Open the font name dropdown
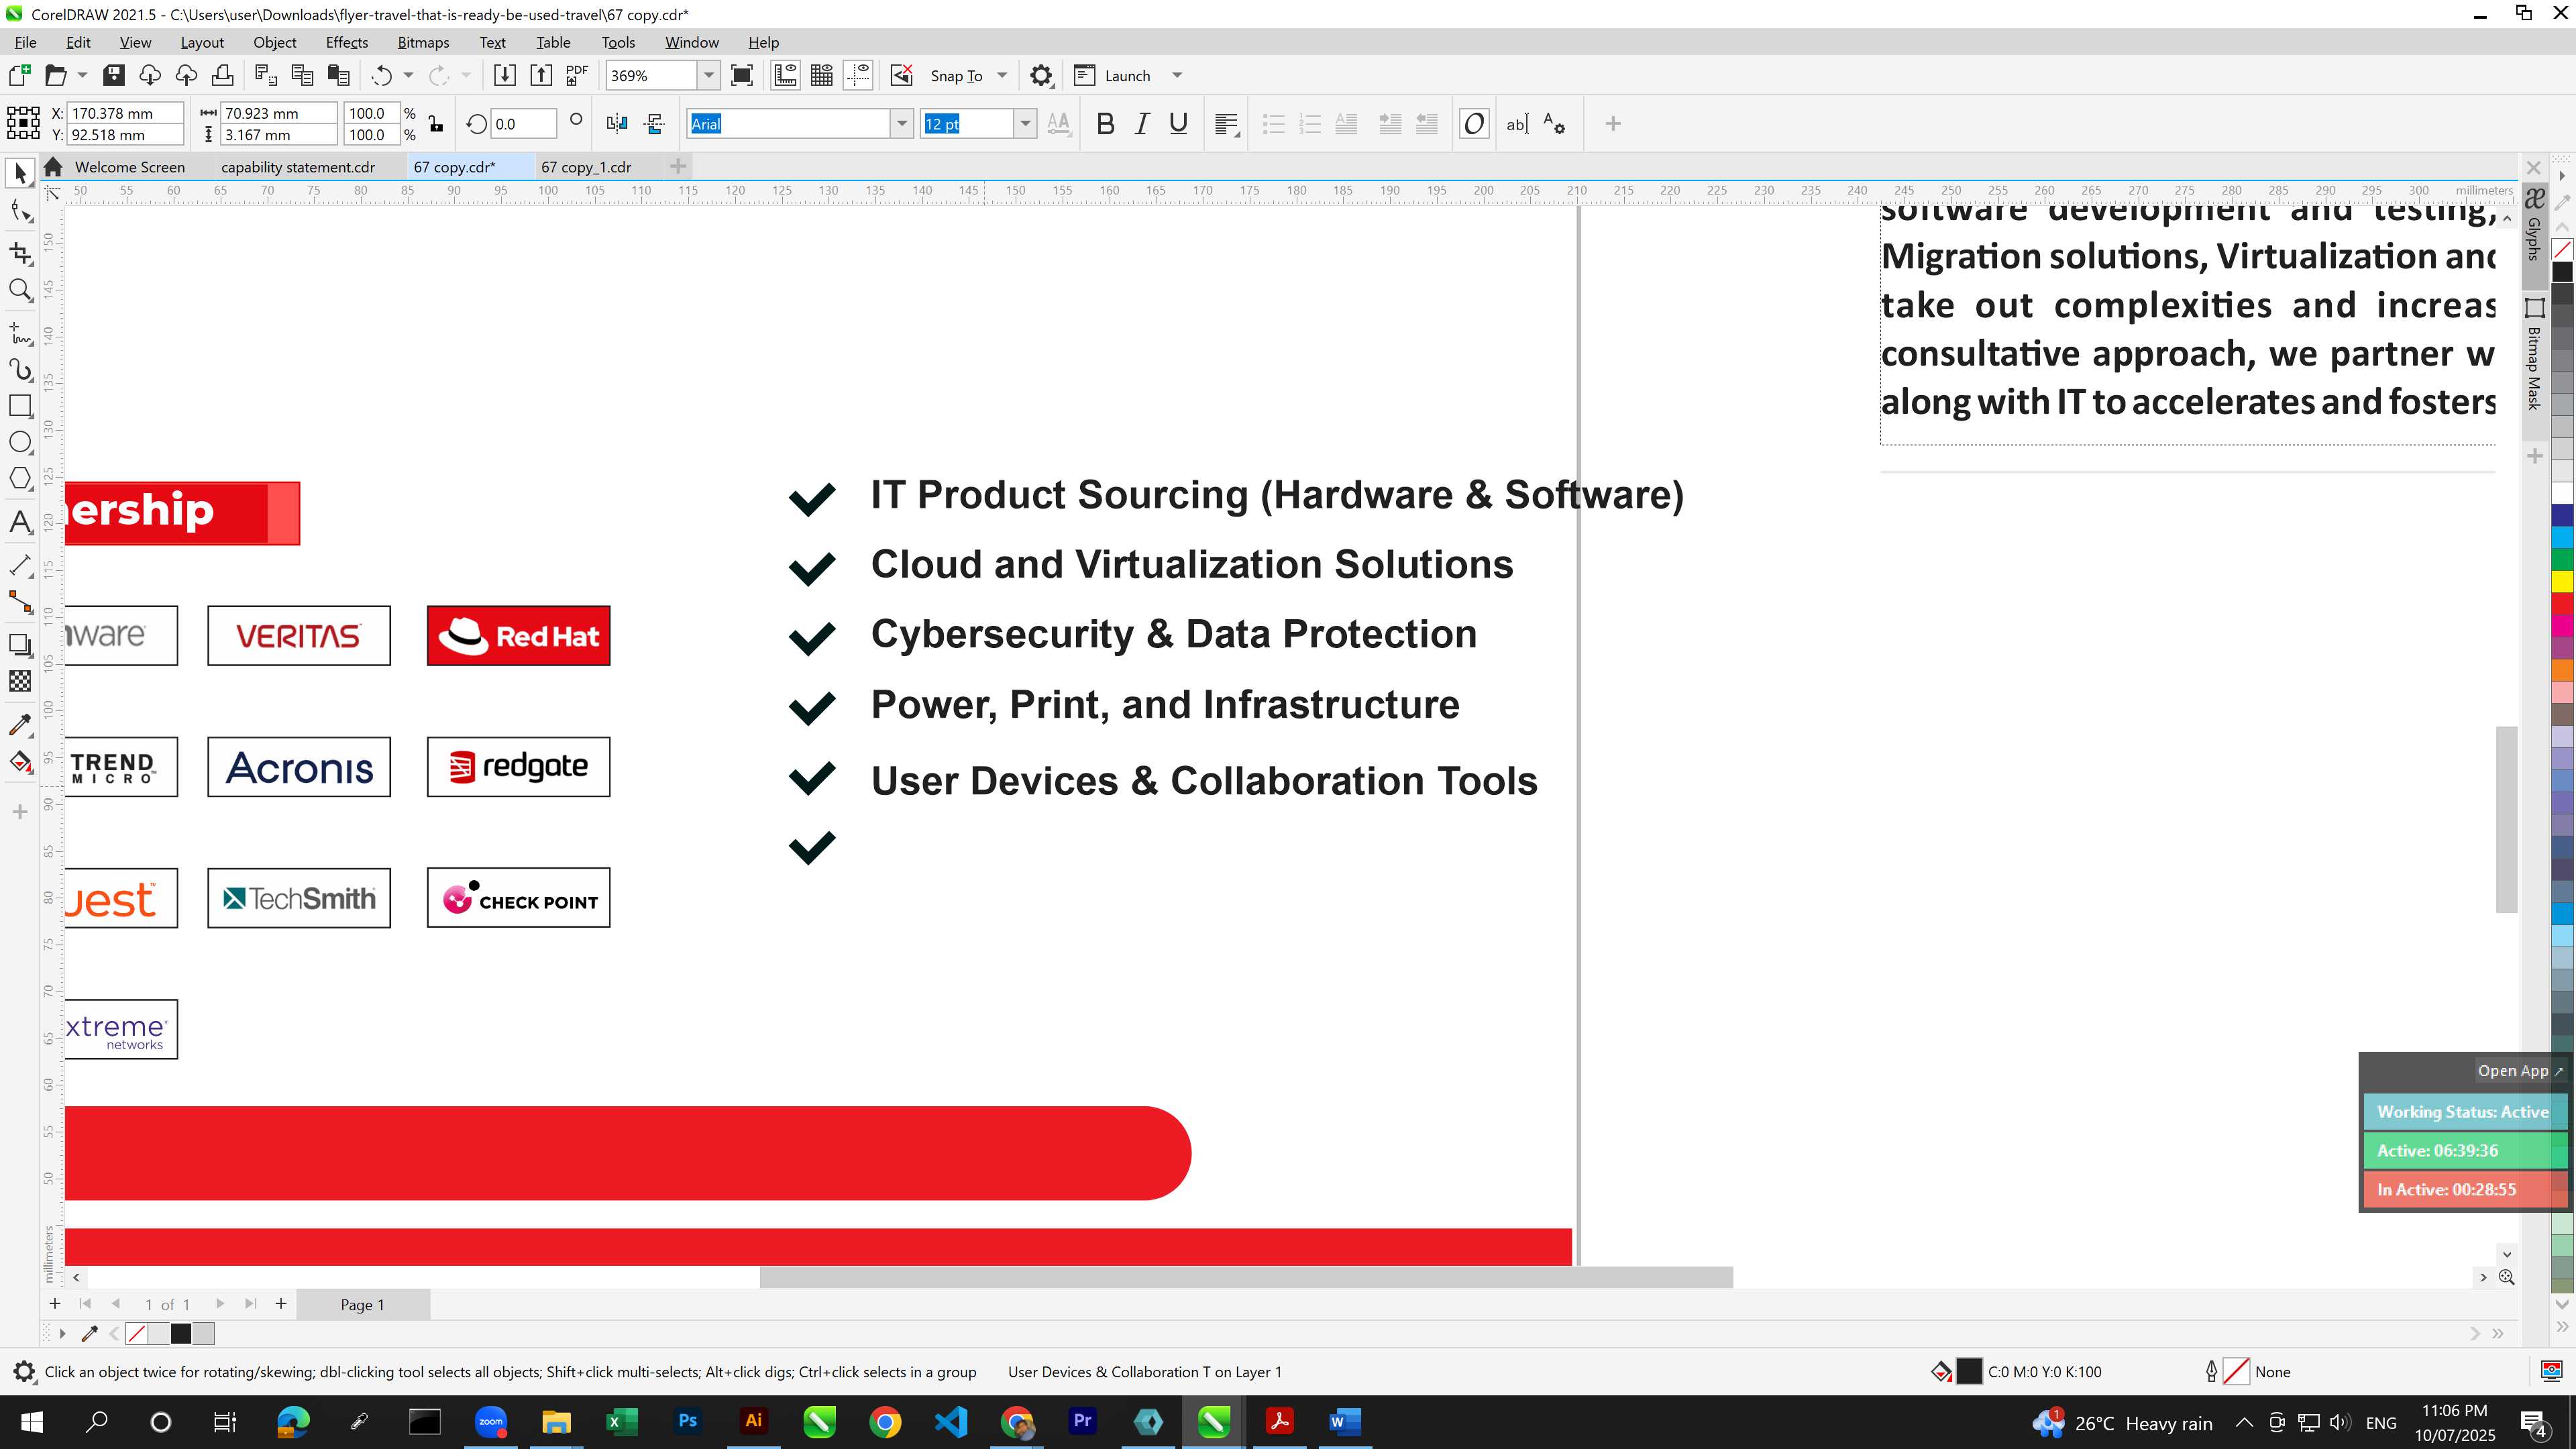This screenshot has height=1449, width=2576. pos(902,124)
